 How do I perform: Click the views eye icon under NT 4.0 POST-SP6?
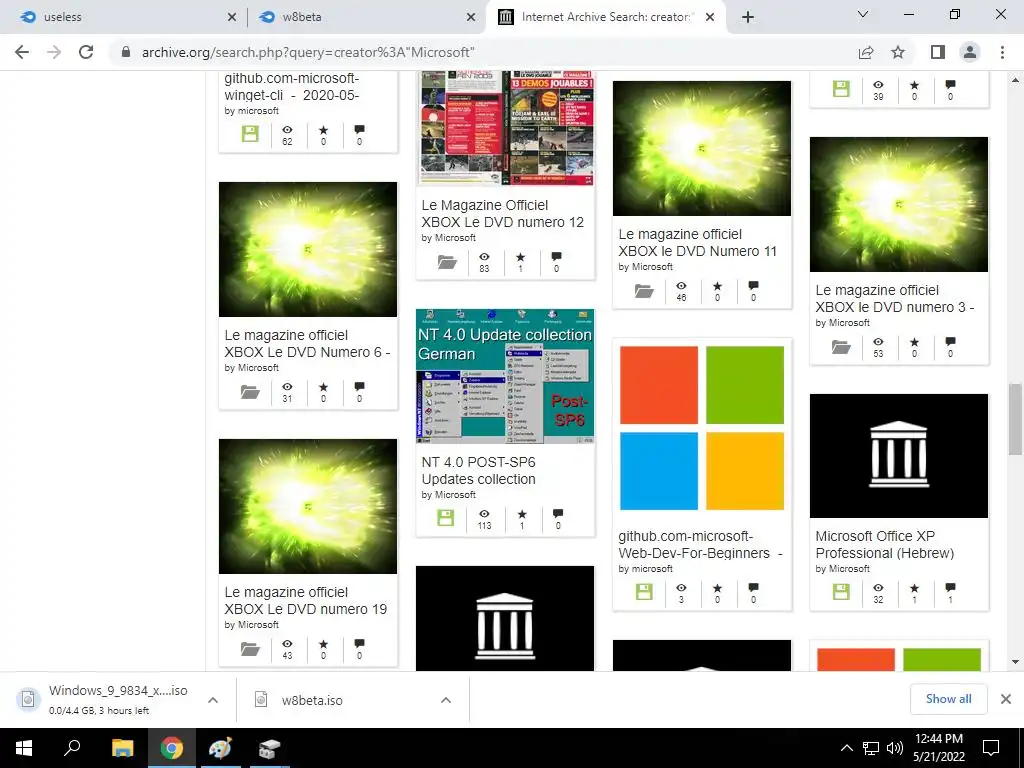tap(485, 514)
